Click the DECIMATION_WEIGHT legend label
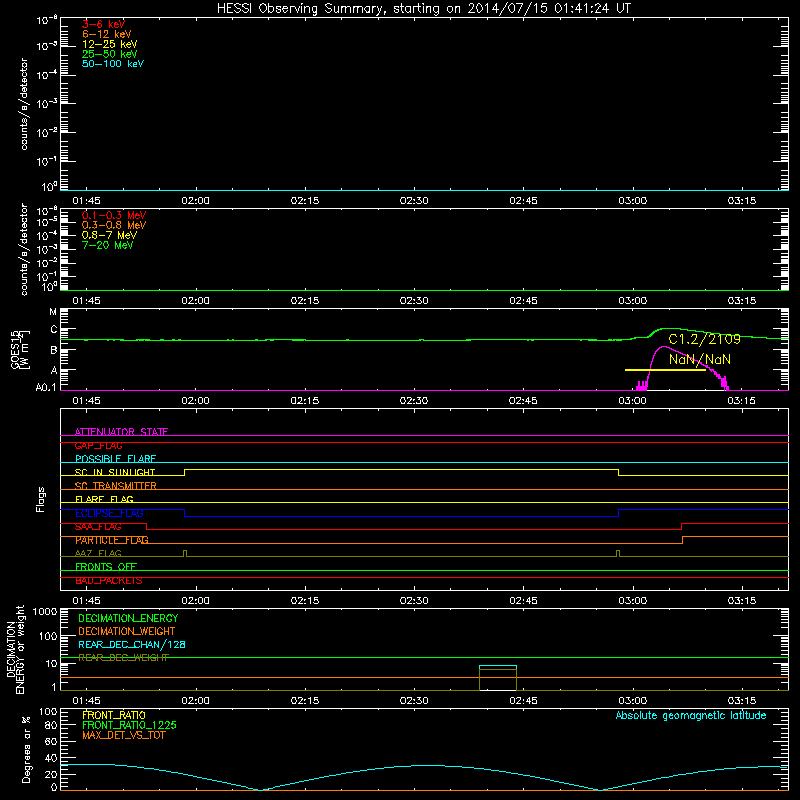Image resolution: width=800 pixels, height=800 pixels. tap(127, 631)
